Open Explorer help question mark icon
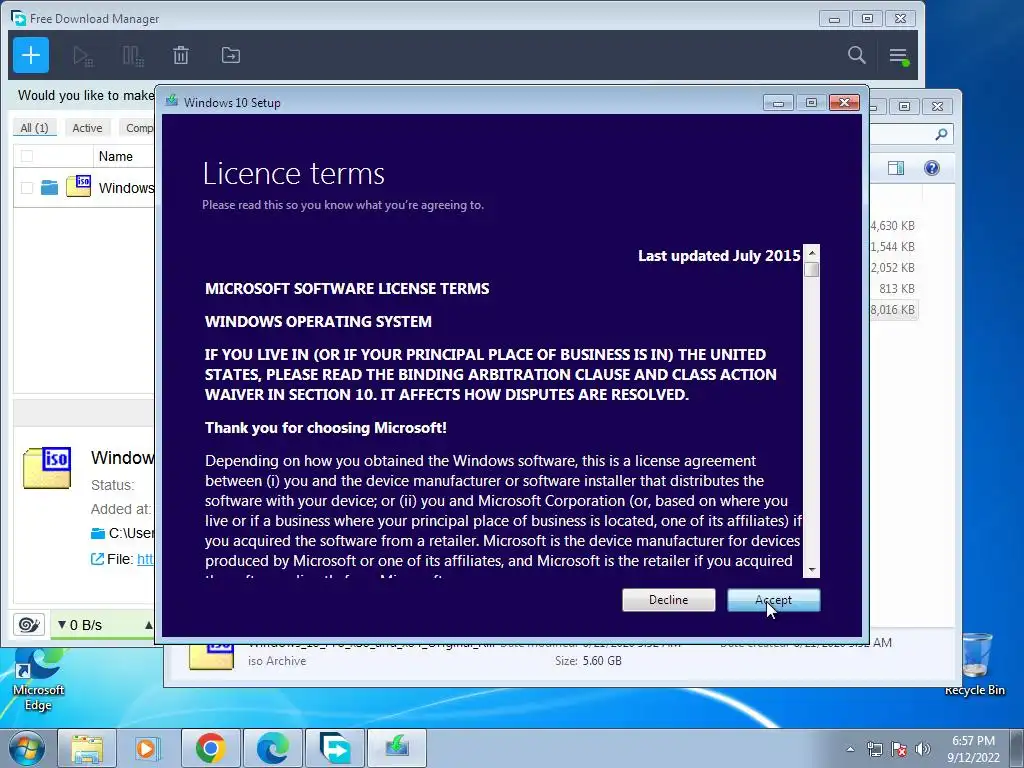 click(932, 168)
